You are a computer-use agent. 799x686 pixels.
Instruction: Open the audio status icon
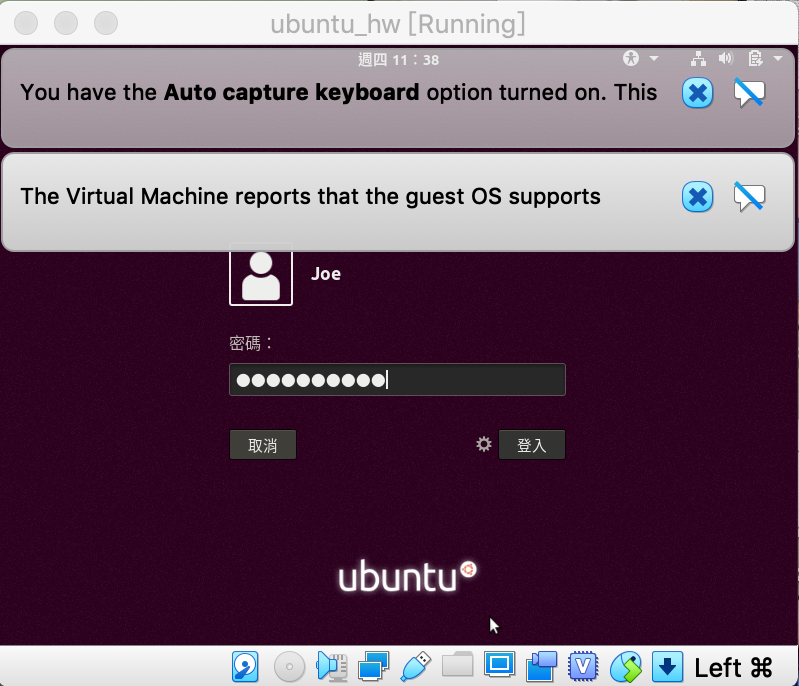pos(332,666)
